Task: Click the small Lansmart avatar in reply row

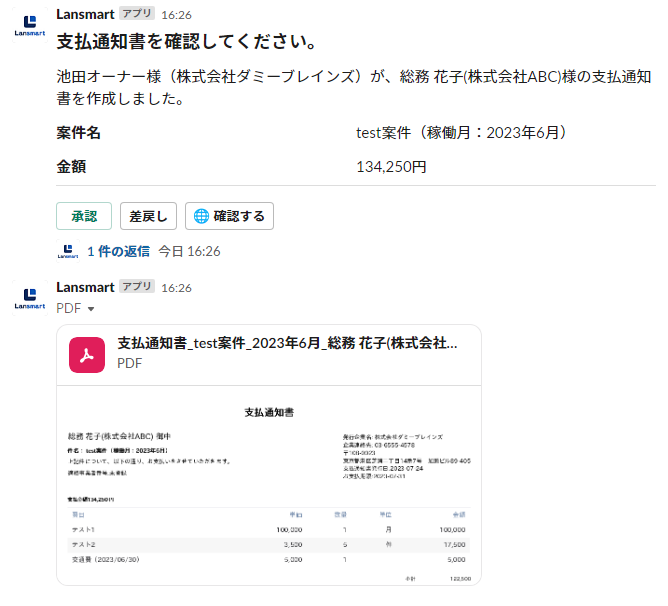Action: (68, 251)
